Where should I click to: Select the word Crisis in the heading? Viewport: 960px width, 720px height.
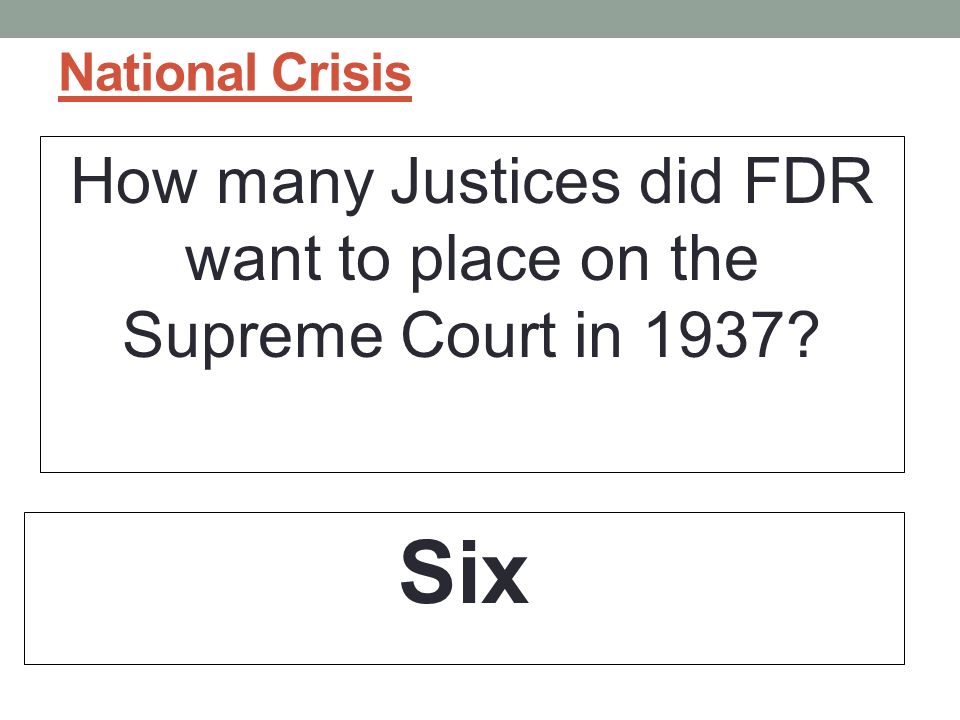341,73
